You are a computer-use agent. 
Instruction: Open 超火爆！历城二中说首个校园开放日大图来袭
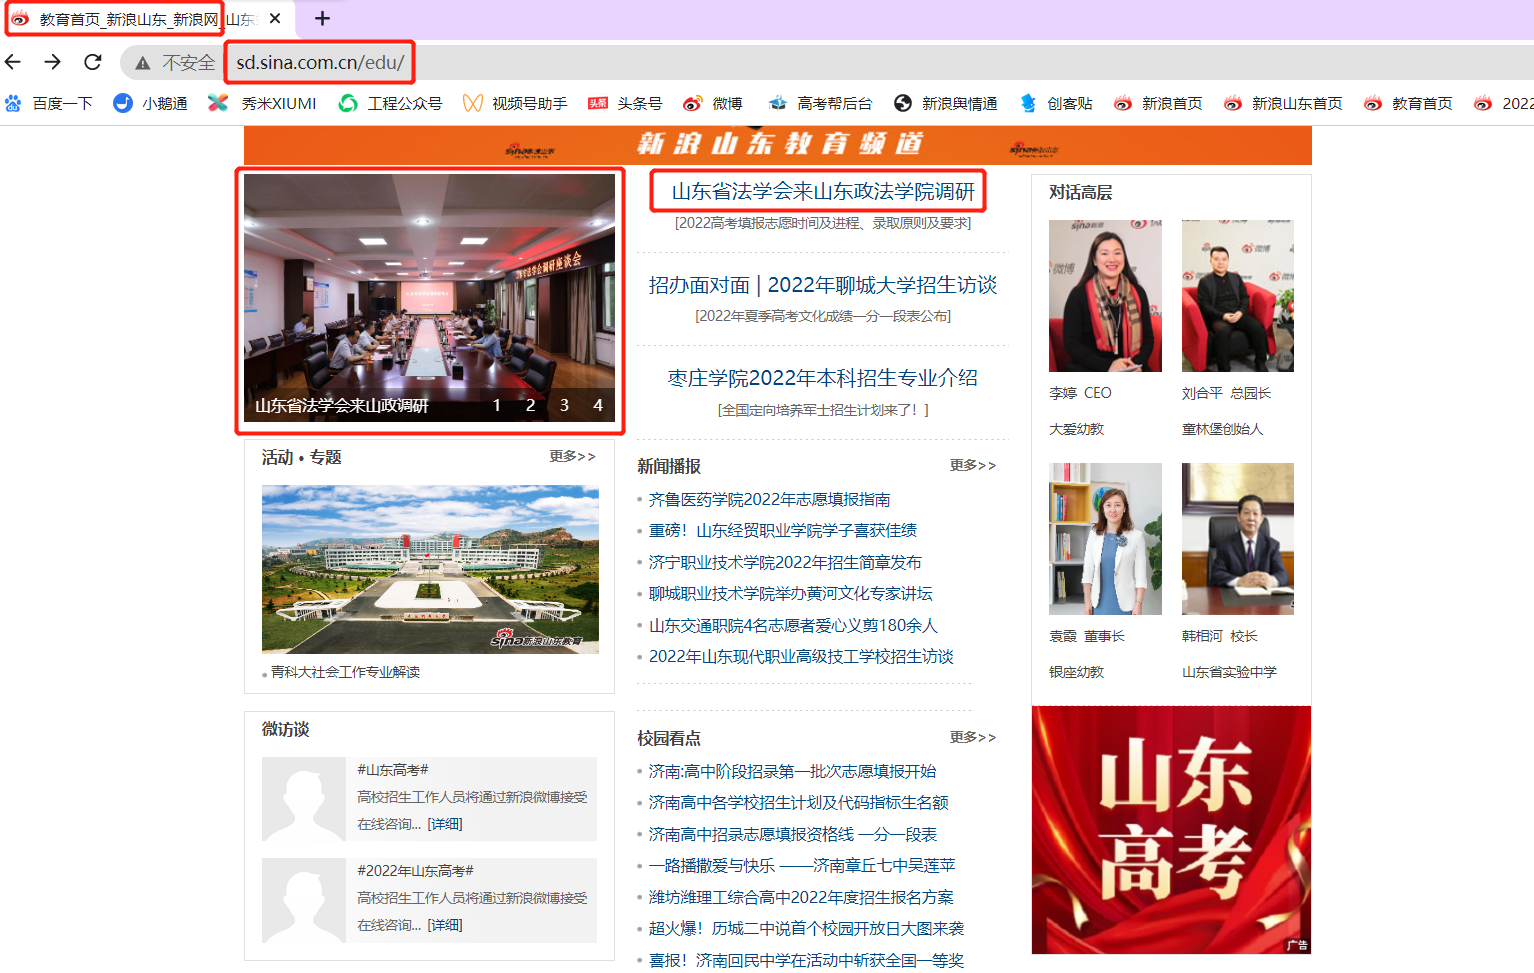(806, 928)
